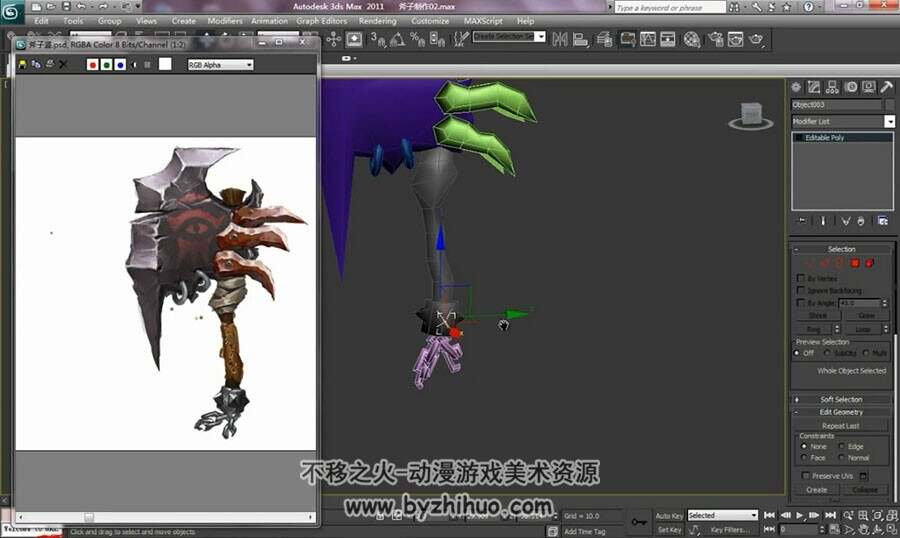Enable red channel in image viewer

(x=92, y=65)
